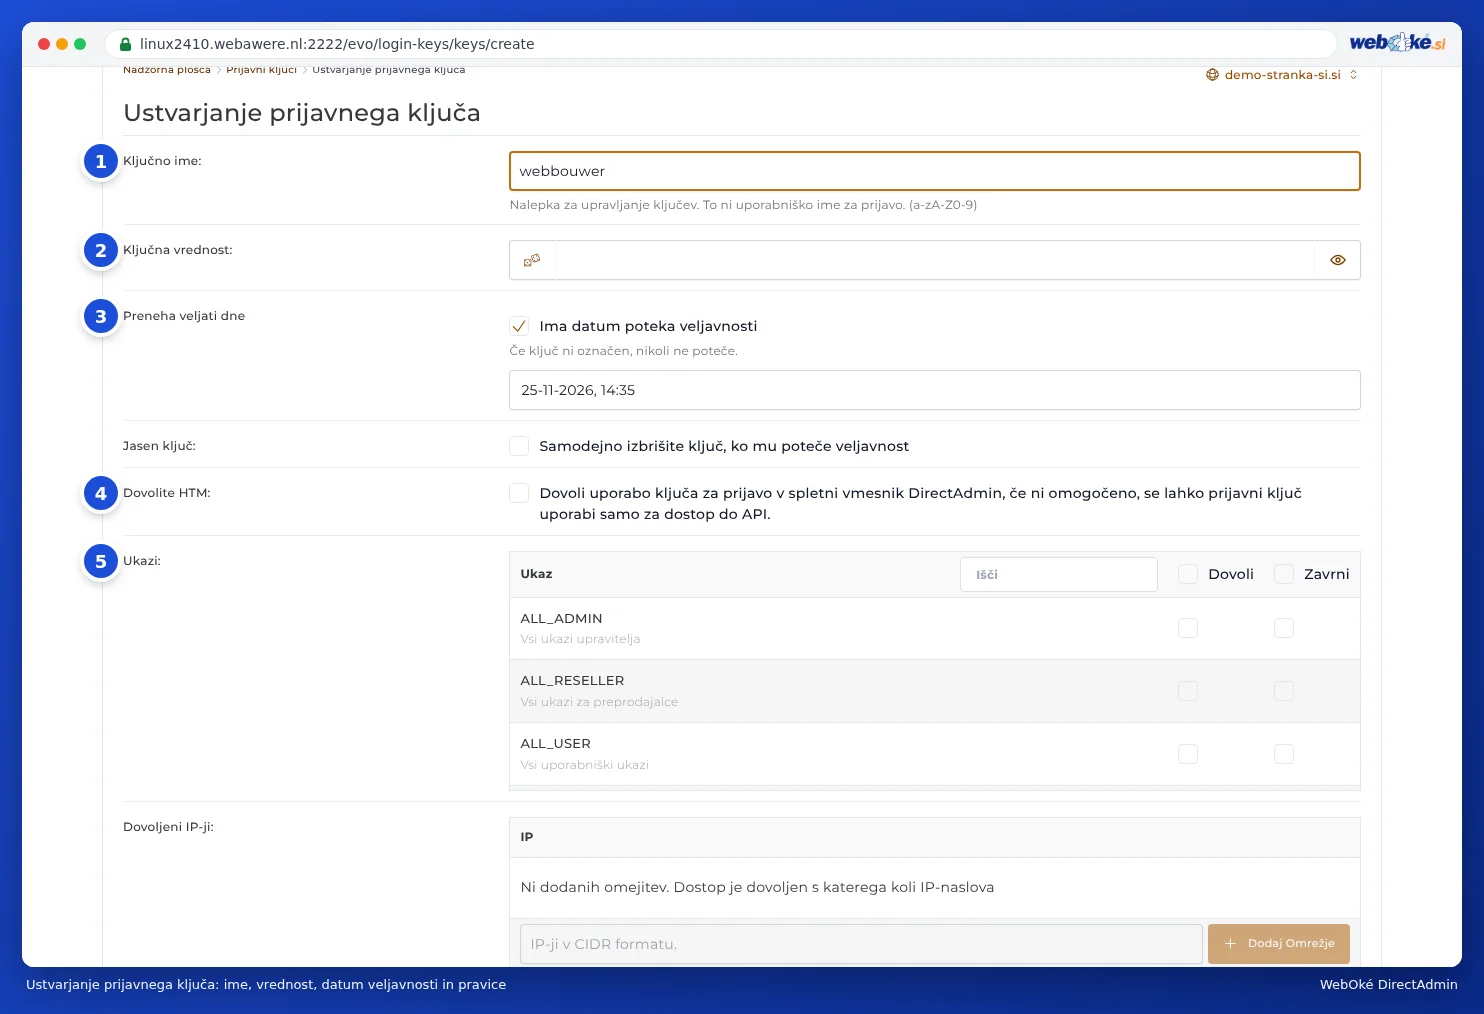
Task: Enable 'Samodejno izbrišite ključ' checkbox
Action: click(x=519, y=446)
